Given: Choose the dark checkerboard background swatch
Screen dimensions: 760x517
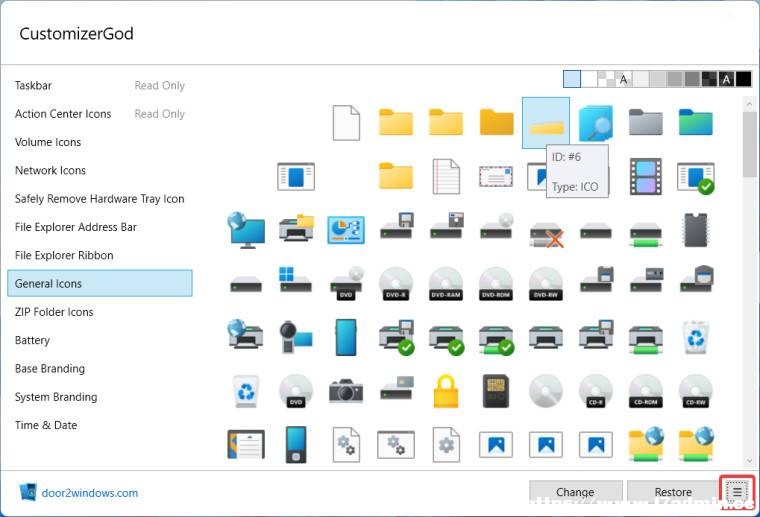Looking at the screenshot, I should coord(710,79).
